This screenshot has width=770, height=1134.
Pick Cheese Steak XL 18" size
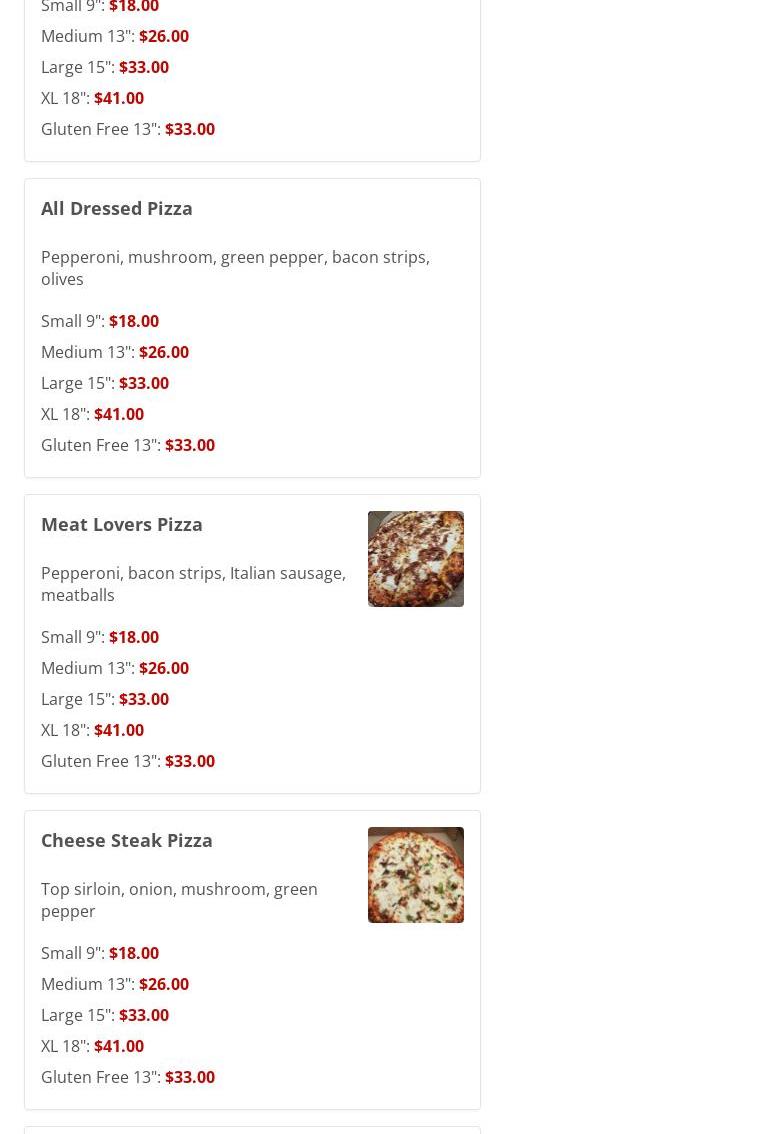[x=92, y=1046]
